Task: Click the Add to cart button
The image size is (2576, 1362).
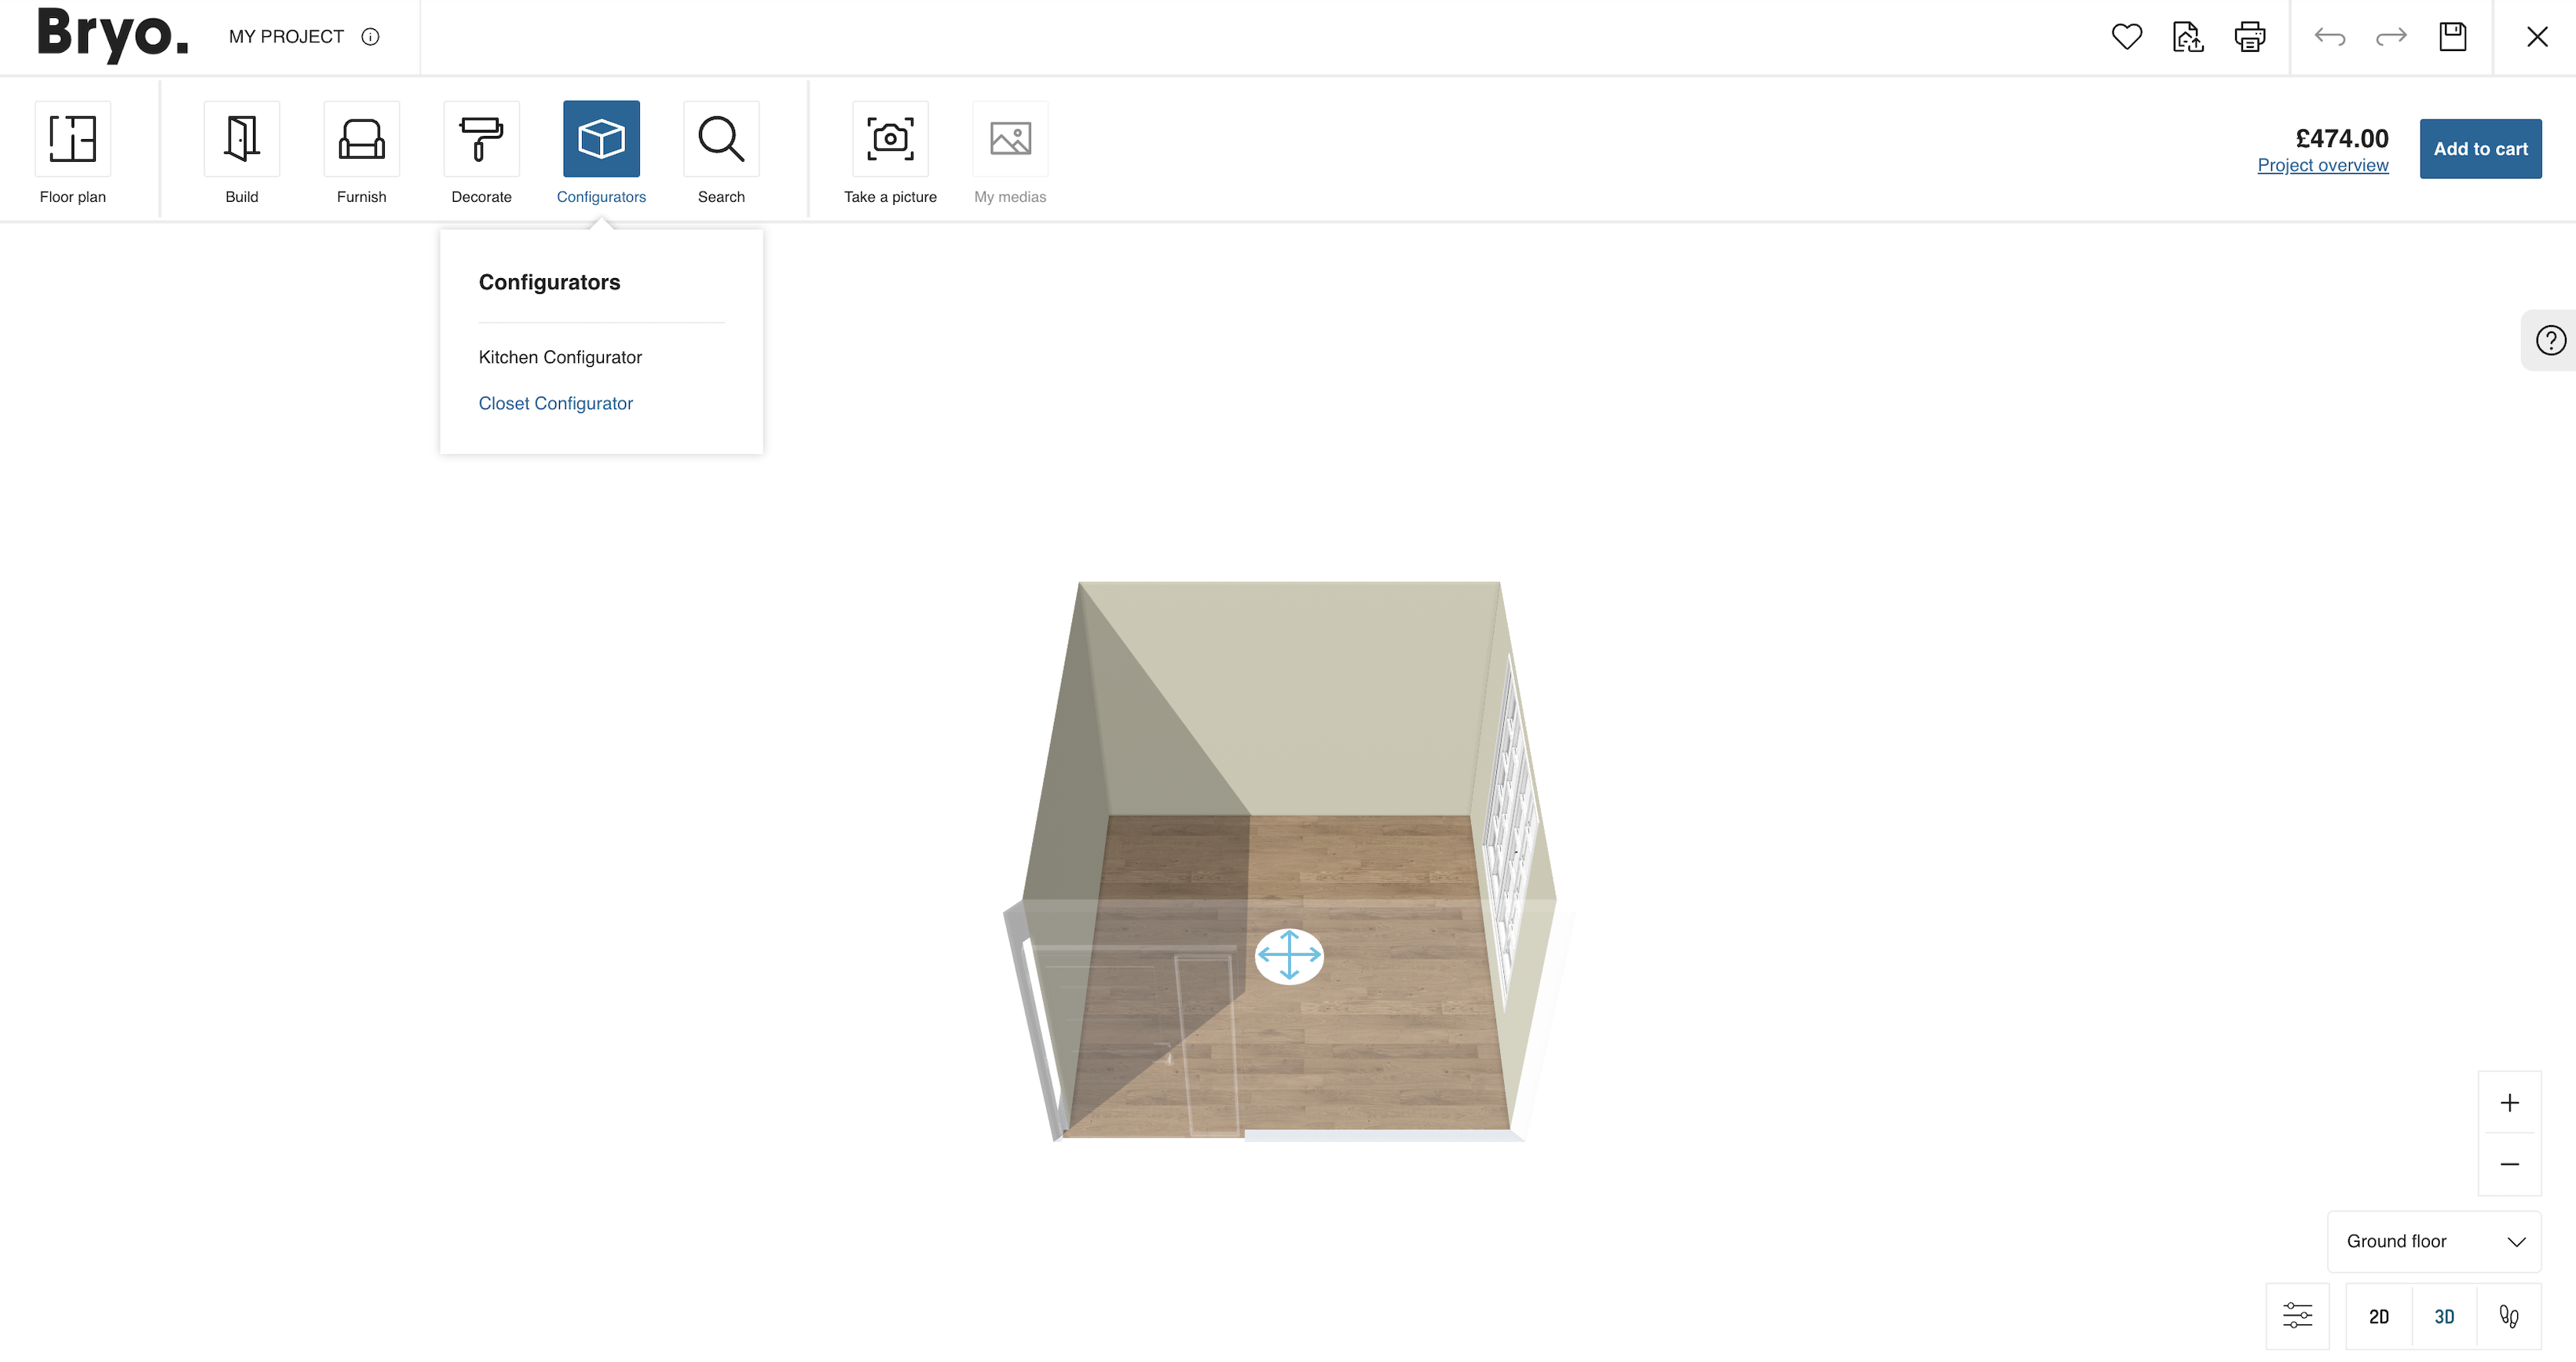Action: (2479, 147)
